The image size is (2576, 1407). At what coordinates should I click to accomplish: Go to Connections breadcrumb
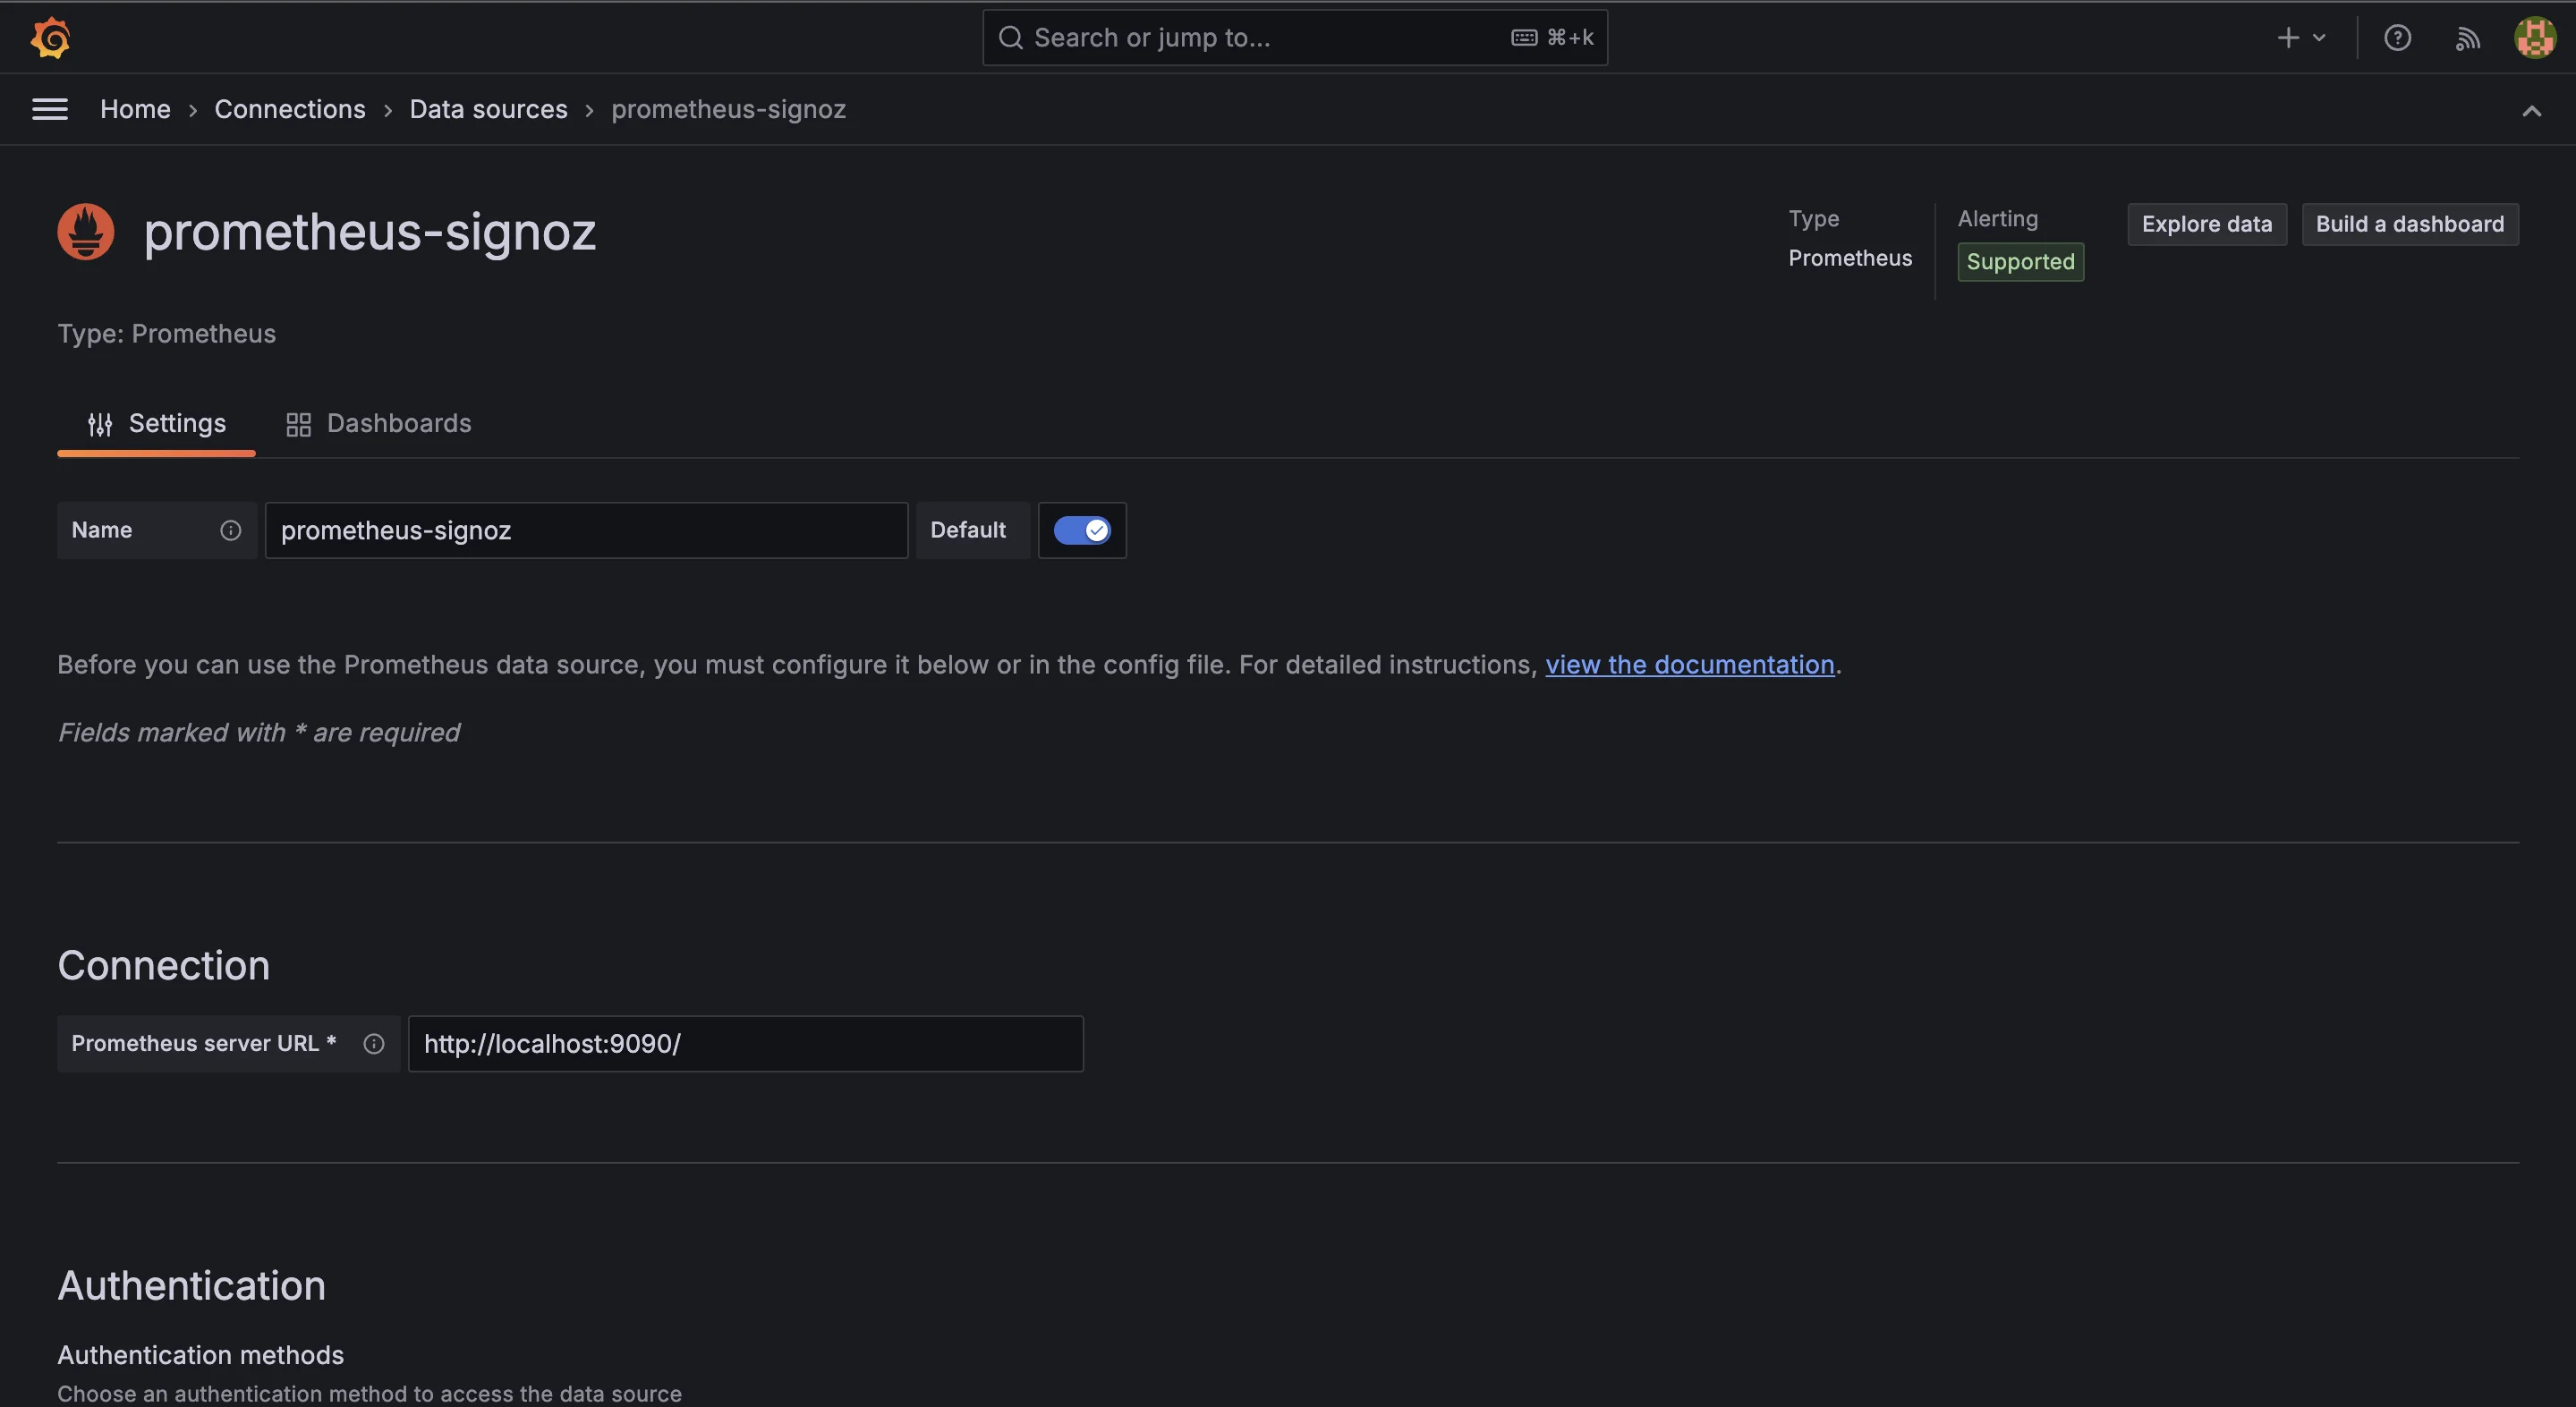pyautogui.click(x=290, y=109)
